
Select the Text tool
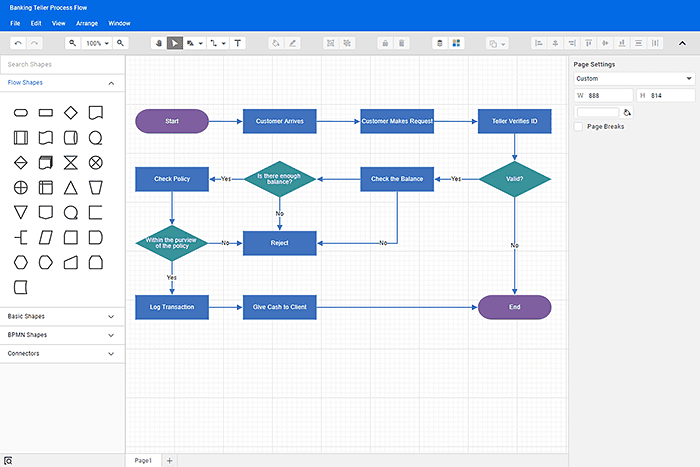[x=238, y=43]
